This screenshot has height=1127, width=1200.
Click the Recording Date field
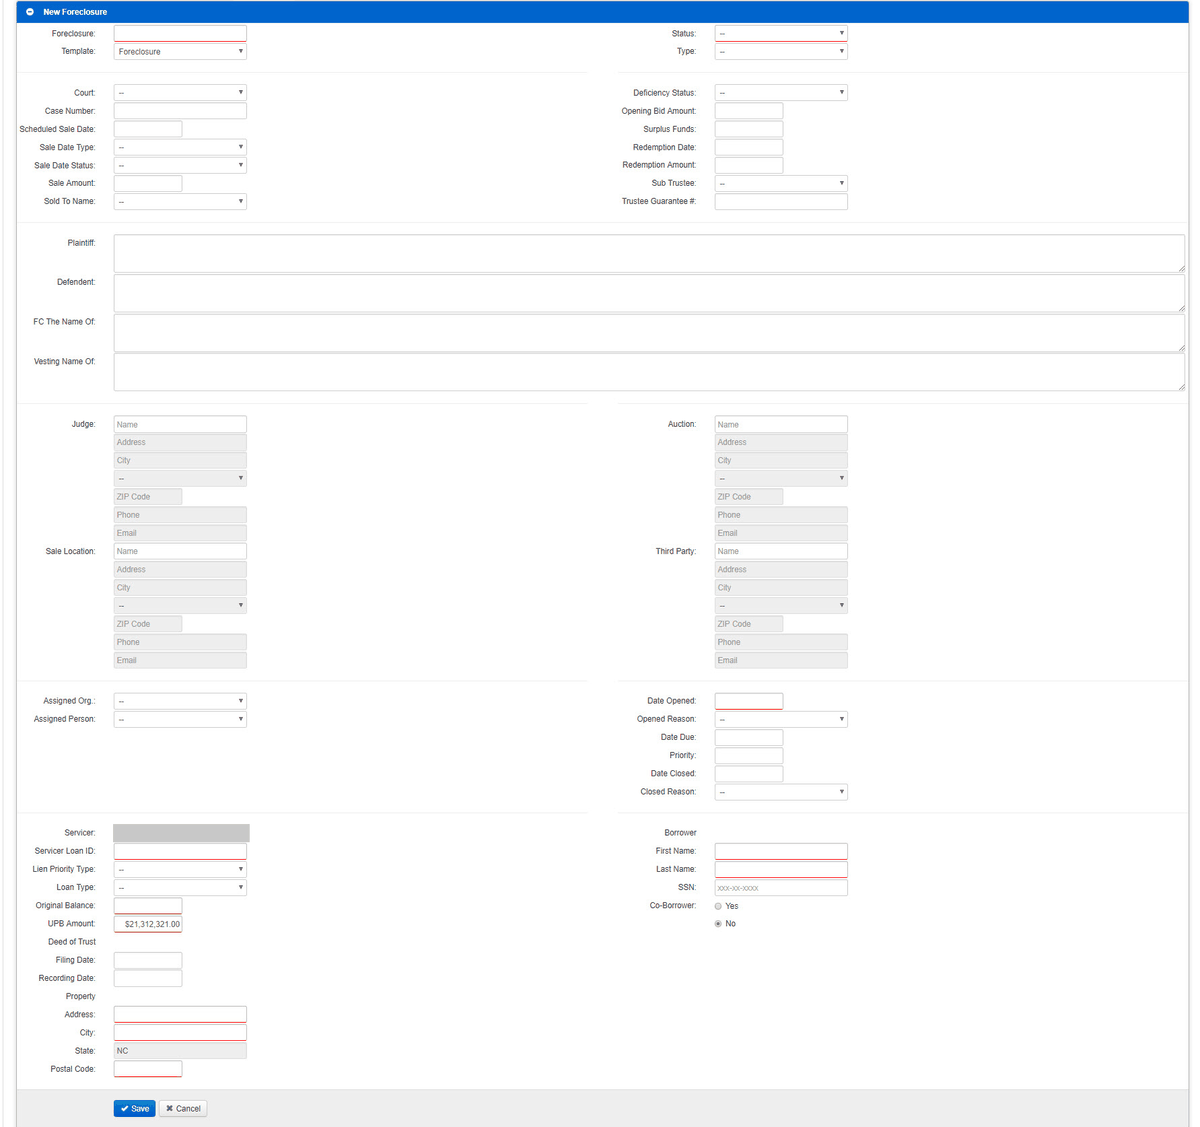(x=148, y=978)
